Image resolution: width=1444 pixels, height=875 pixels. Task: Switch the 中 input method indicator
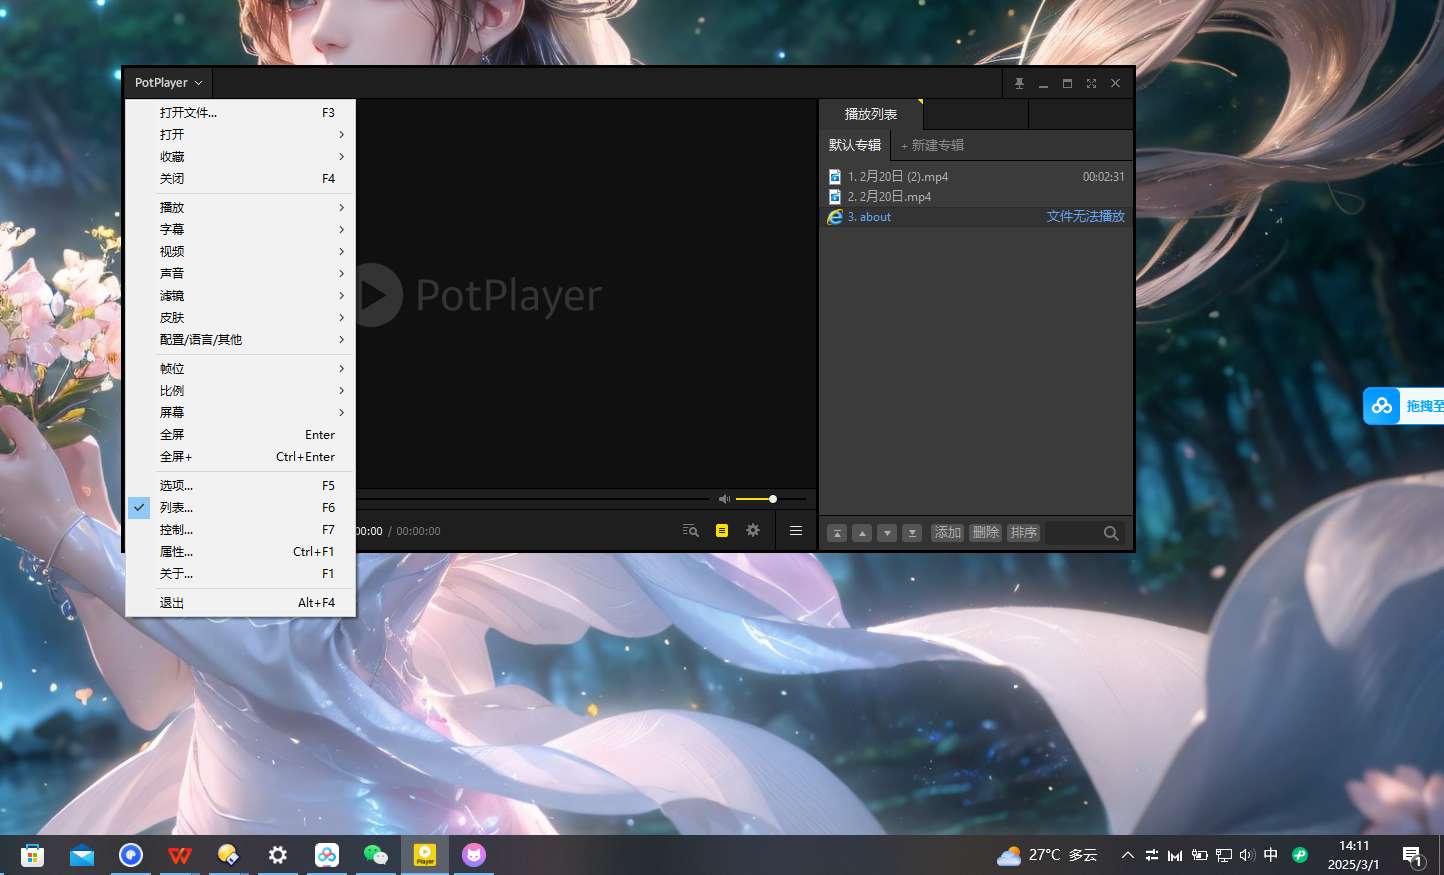[1271, 855]
